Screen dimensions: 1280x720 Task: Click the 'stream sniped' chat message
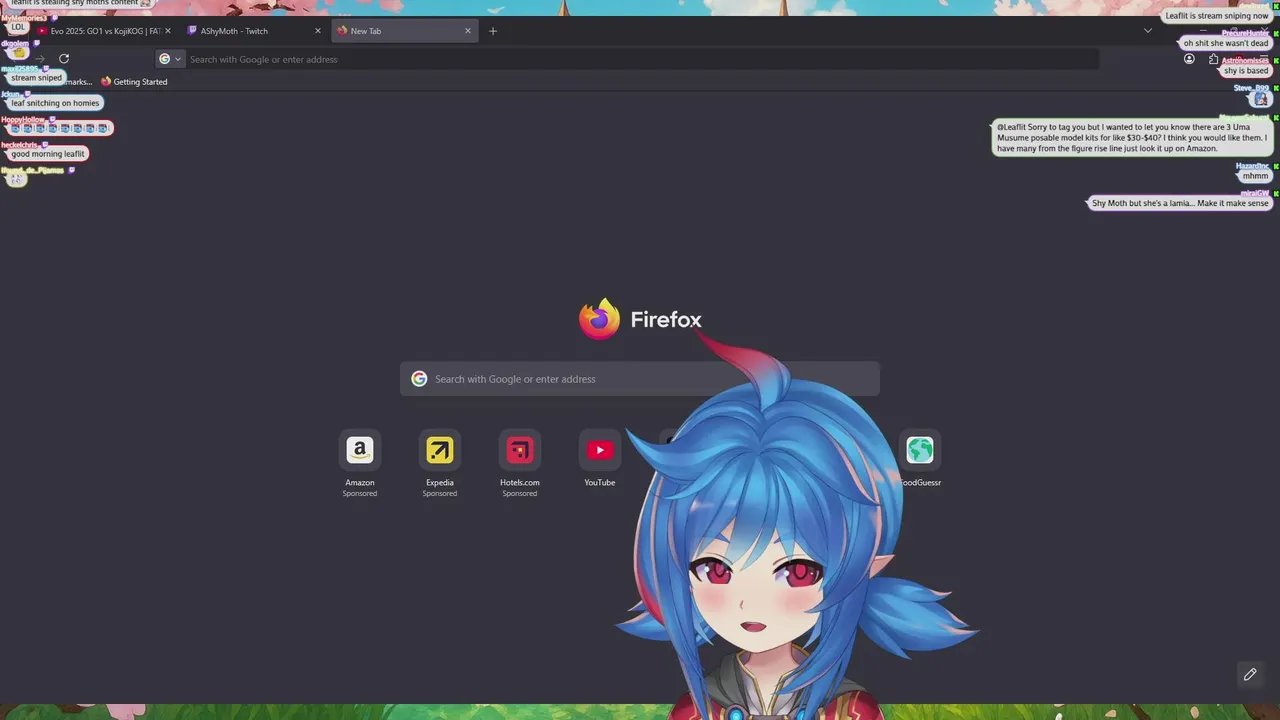pos(36,78)
